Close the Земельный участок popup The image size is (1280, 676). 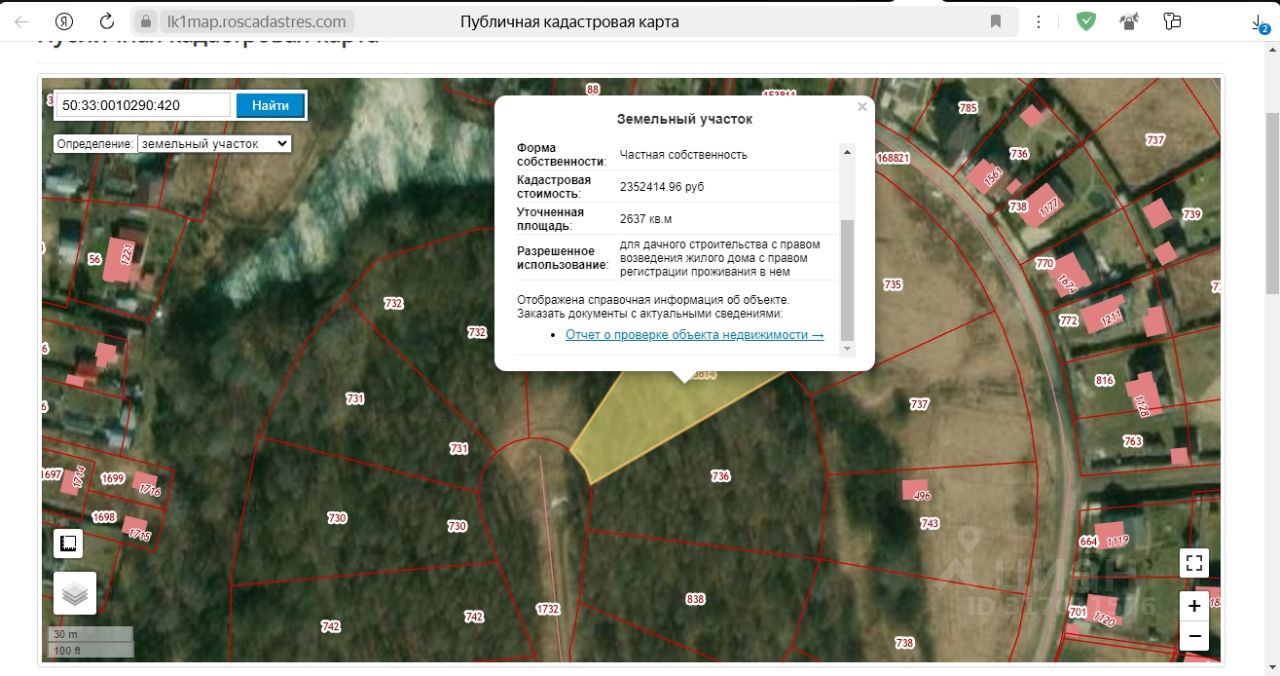(x=862, y=107)
